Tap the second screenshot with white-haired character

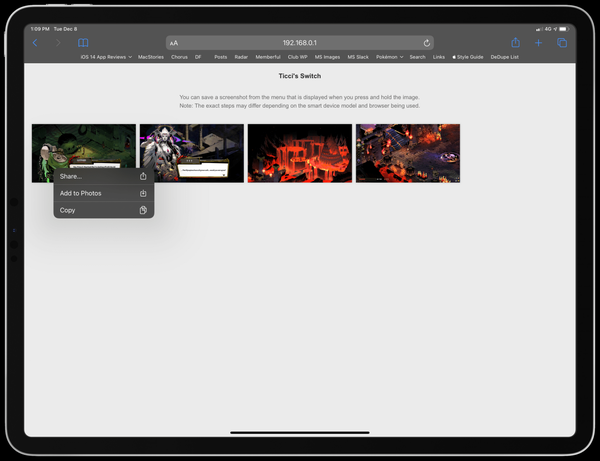192,153
